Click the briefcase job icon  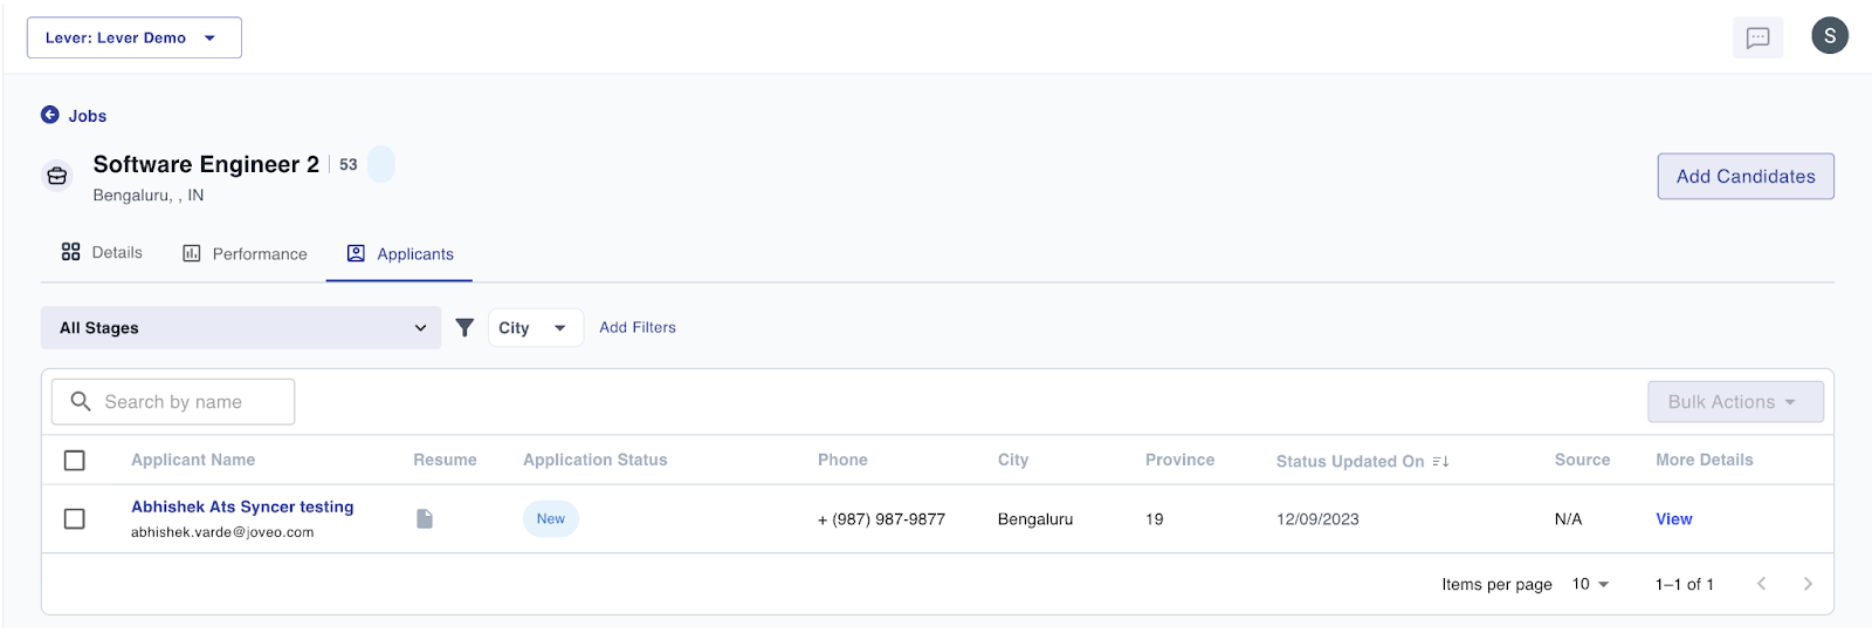pyautogui.click(x=57, y=176)
